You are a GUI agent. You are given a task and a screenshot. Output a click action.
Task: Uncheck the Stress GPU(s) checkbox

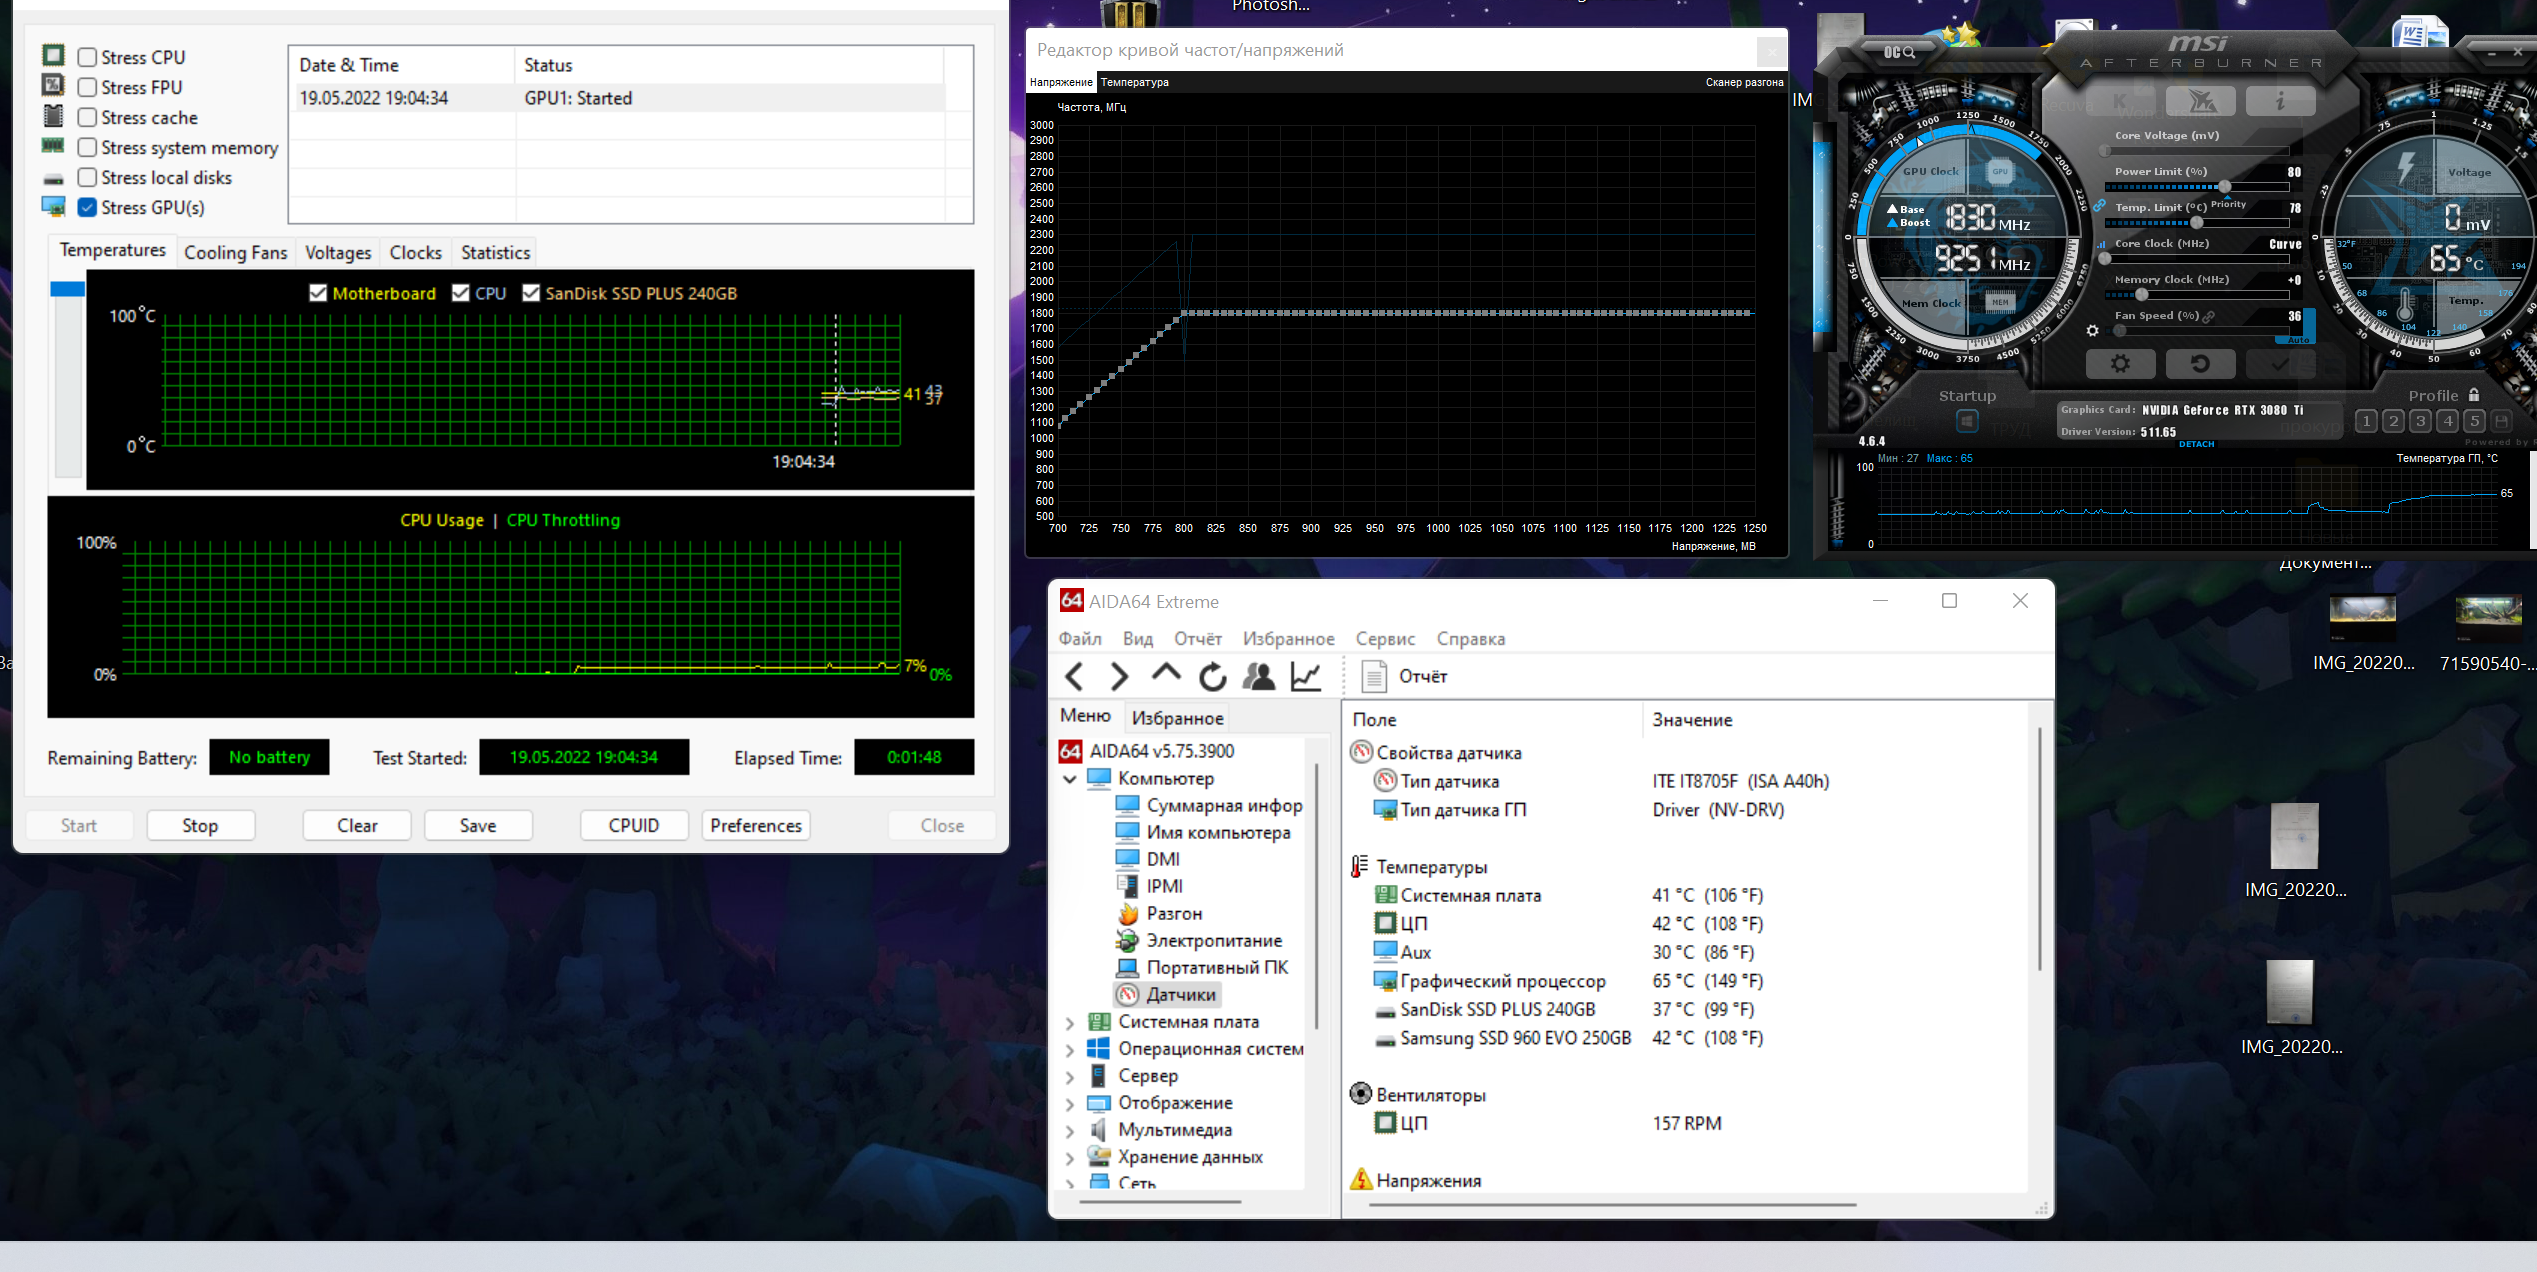pyautogui.click(x=88, y=208)
